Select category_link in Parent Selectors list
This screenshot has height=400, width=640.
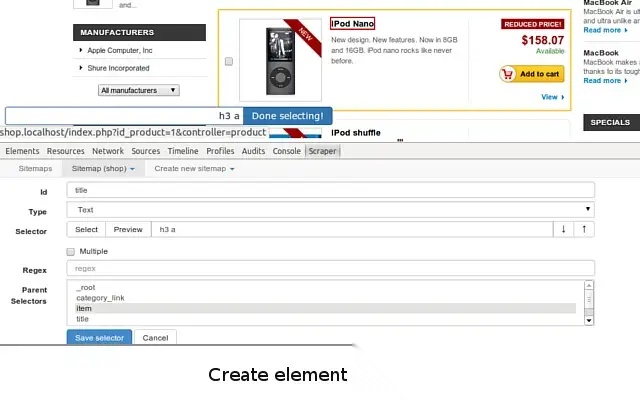tap(326, 298)
